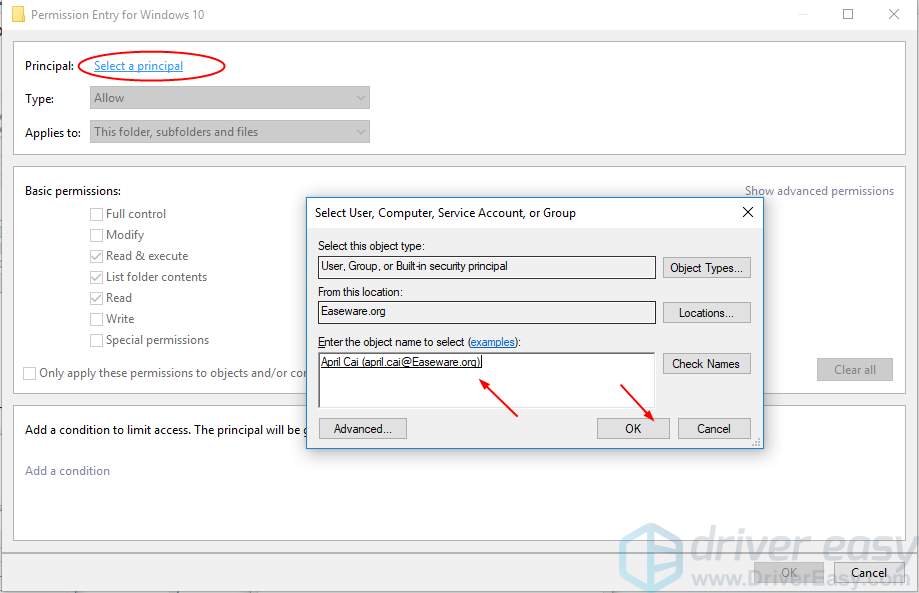Enable the Write permission checkbox

click(x=97, y=319)
